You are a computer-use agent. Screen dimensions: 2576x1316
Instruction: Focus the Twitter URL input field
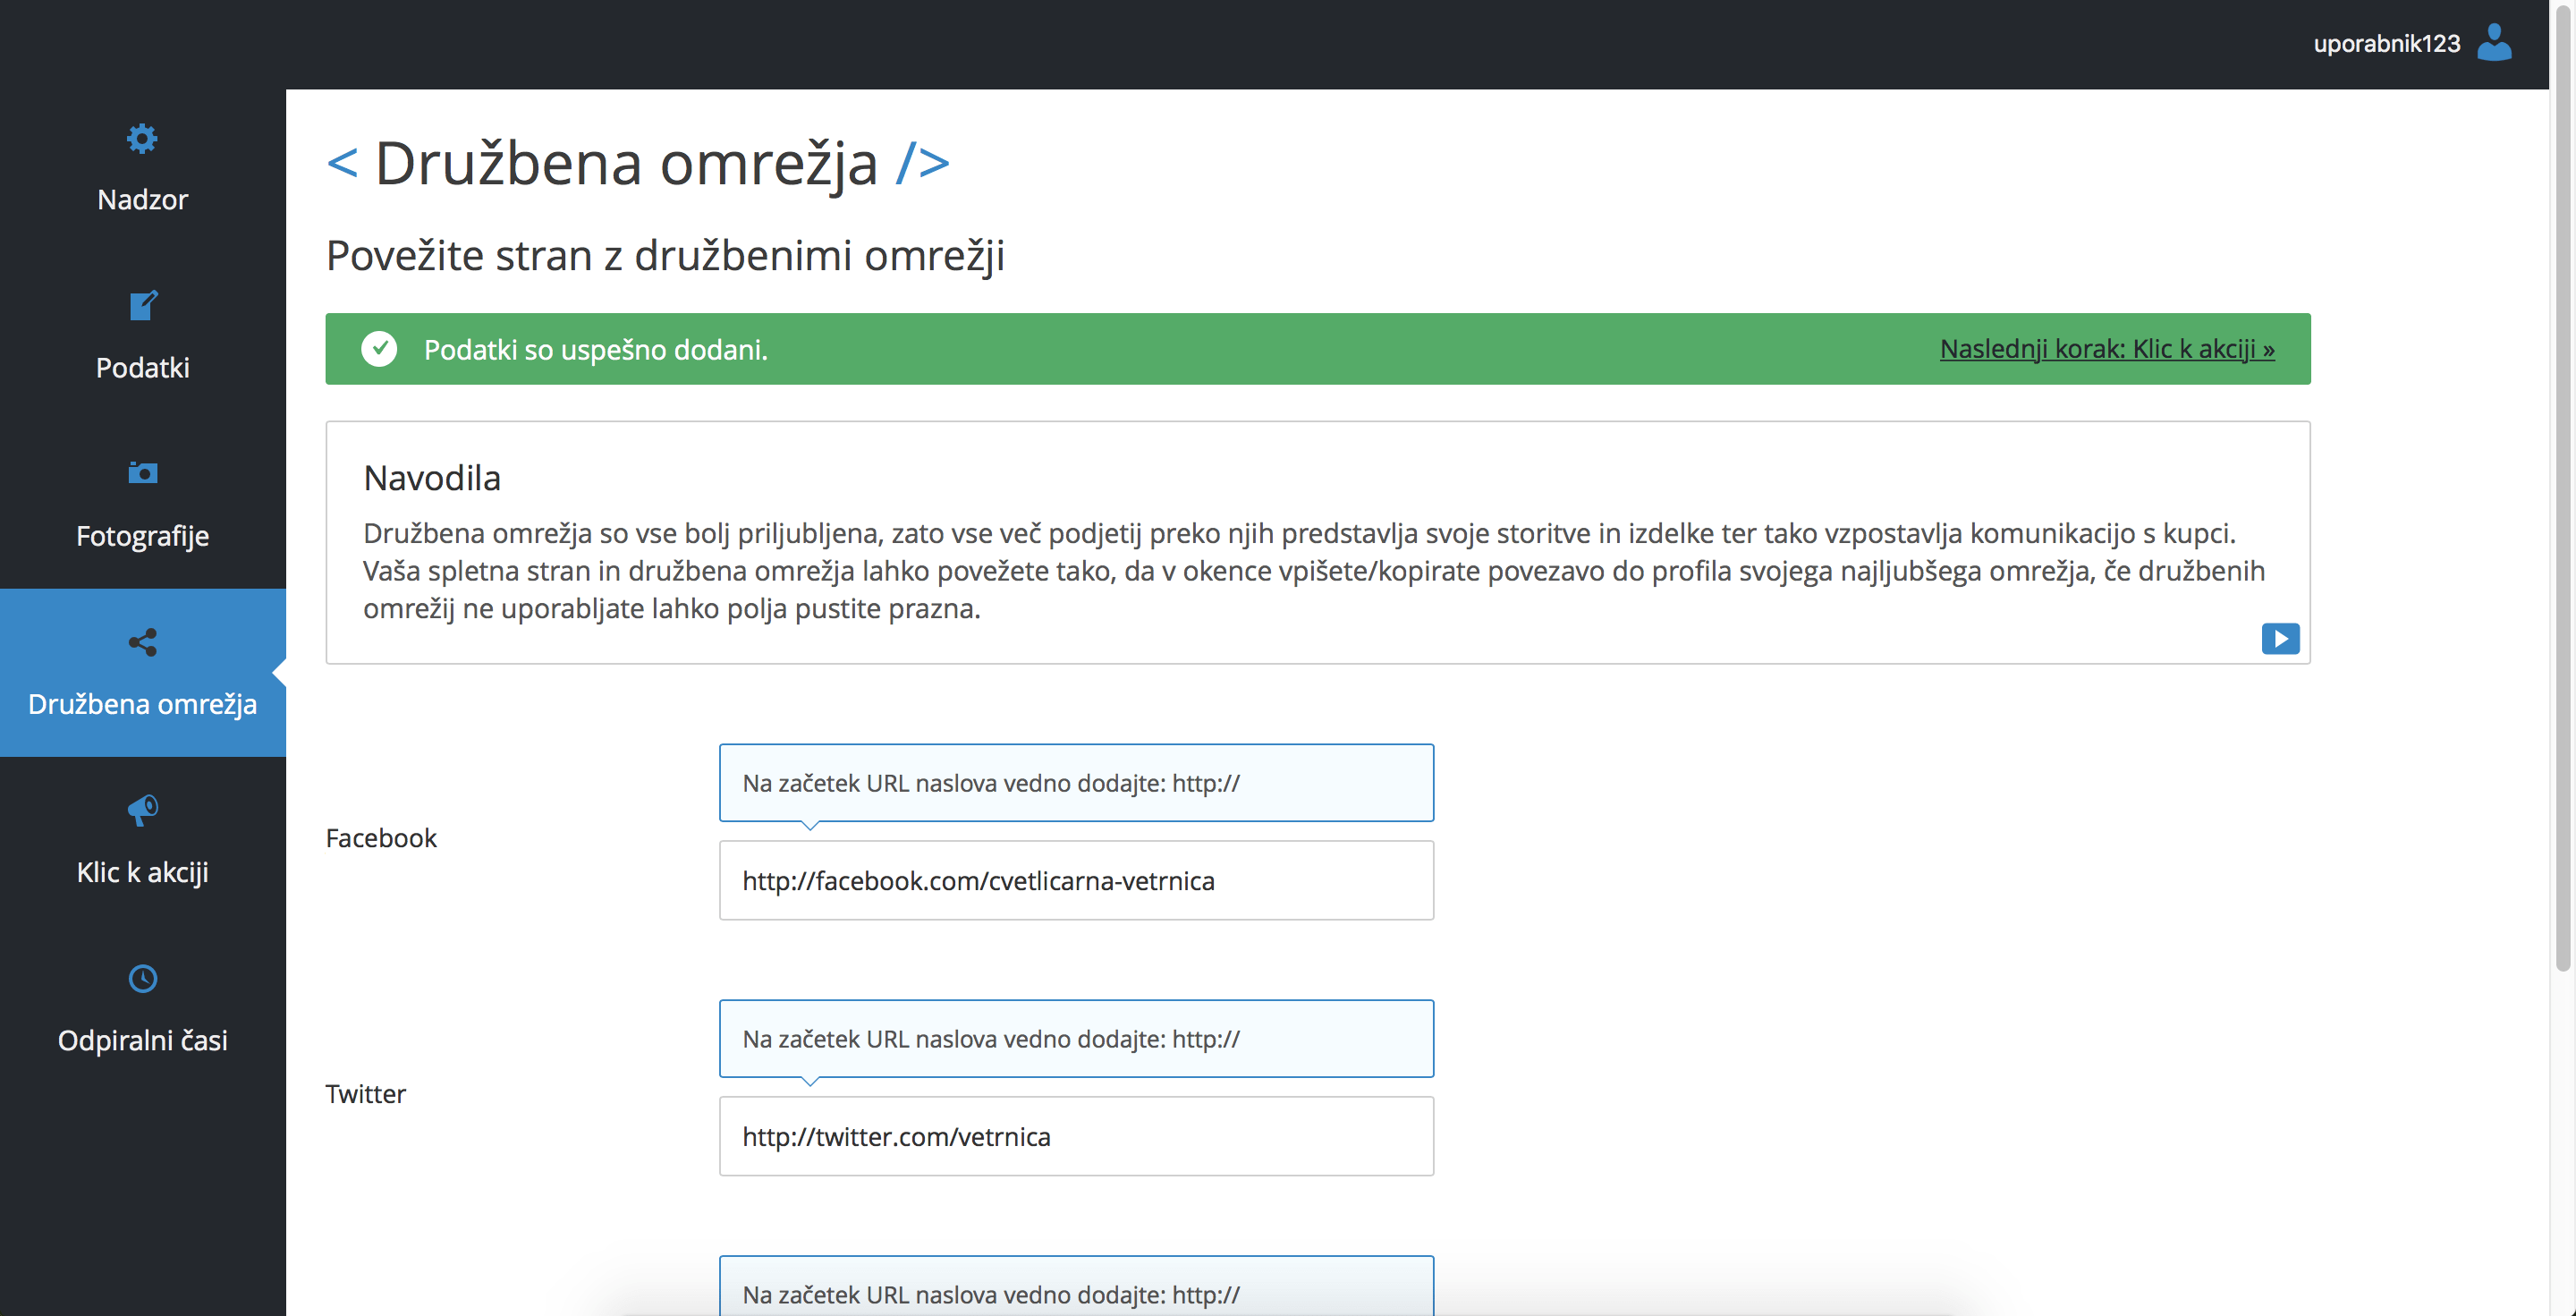pyautogui.click(x=1076, y=1136)
